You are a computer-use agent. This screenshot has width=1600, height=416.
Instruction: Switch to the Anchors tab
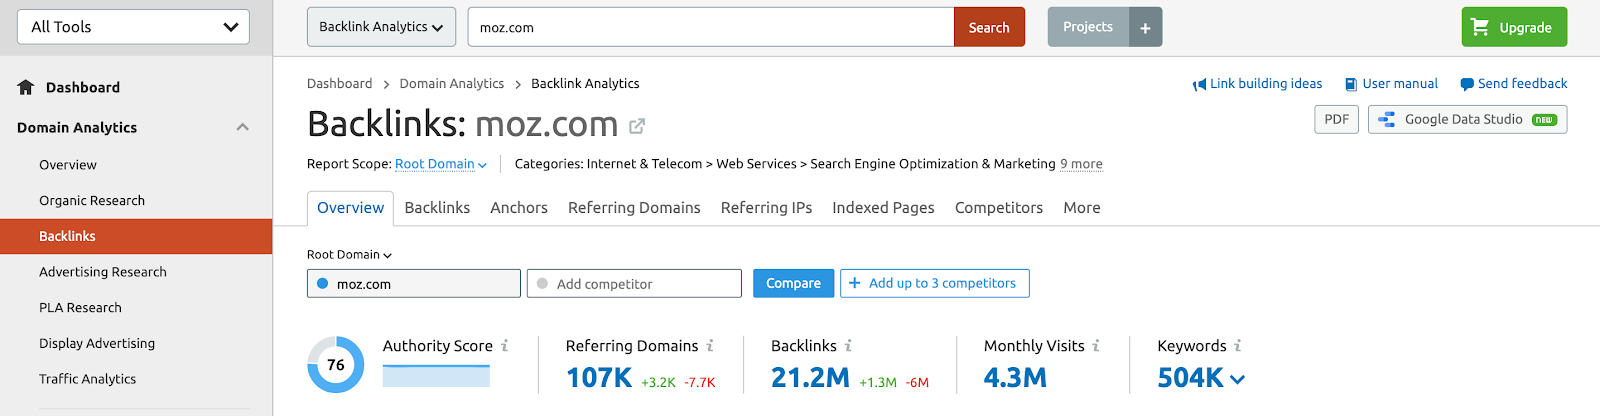click(x=519, y=208)
